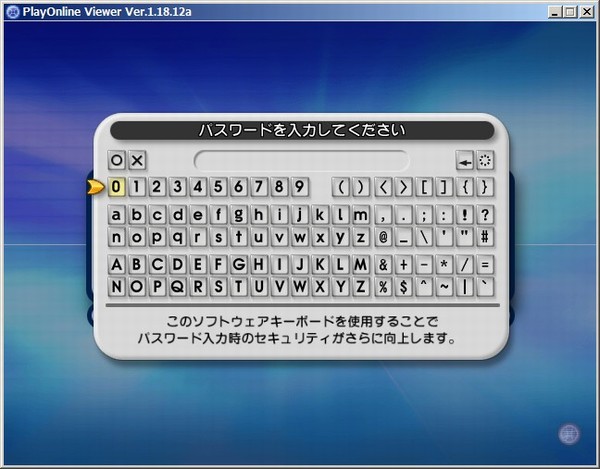Tap the lowercase a key
The width and height of the screenshot is (600, 469).
(x=116, y=215)
